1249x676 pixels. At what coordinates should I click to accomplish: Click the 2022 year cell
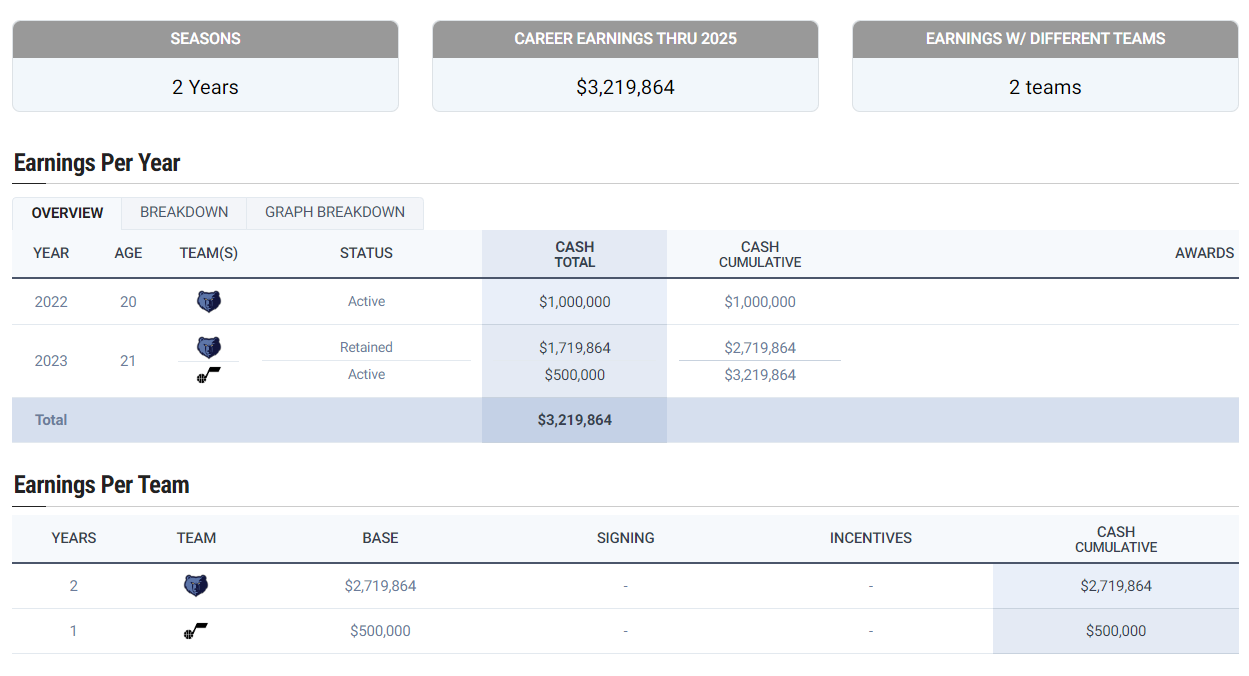[x=51, y=302]
